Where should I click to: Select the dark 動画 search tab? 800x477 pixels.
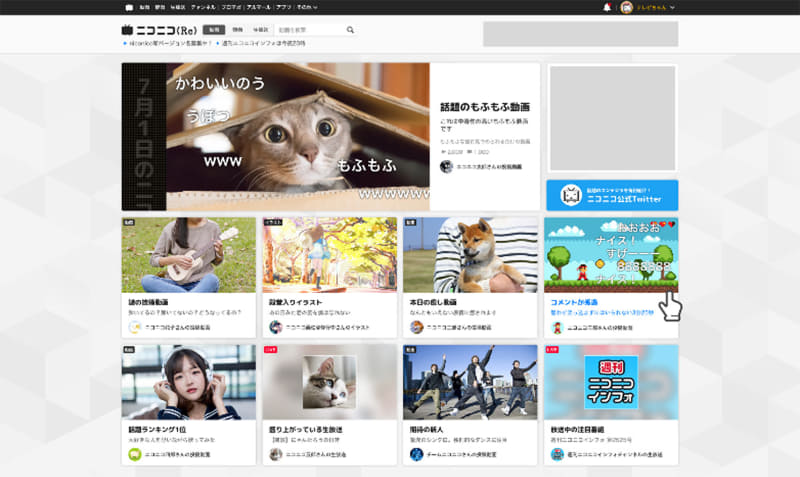pyautogui.click(x=214, y=30)
